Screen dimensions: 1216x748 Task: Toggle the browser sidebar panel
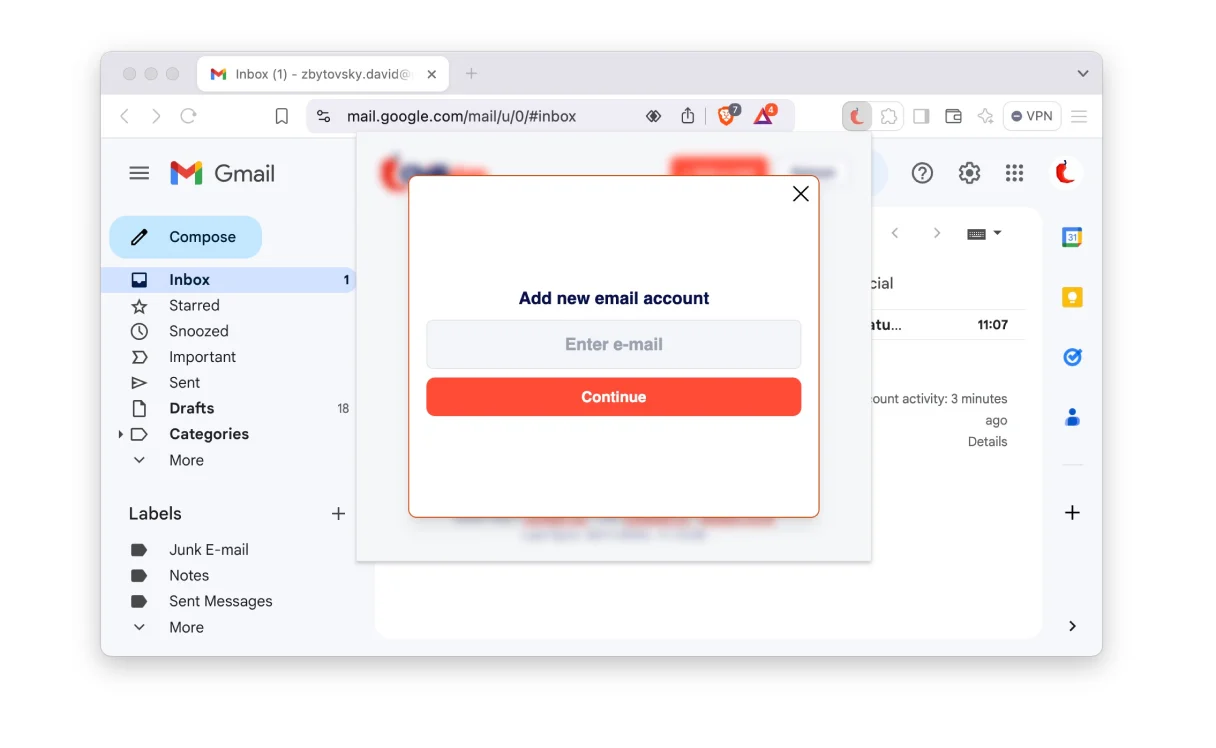point(921,116)
